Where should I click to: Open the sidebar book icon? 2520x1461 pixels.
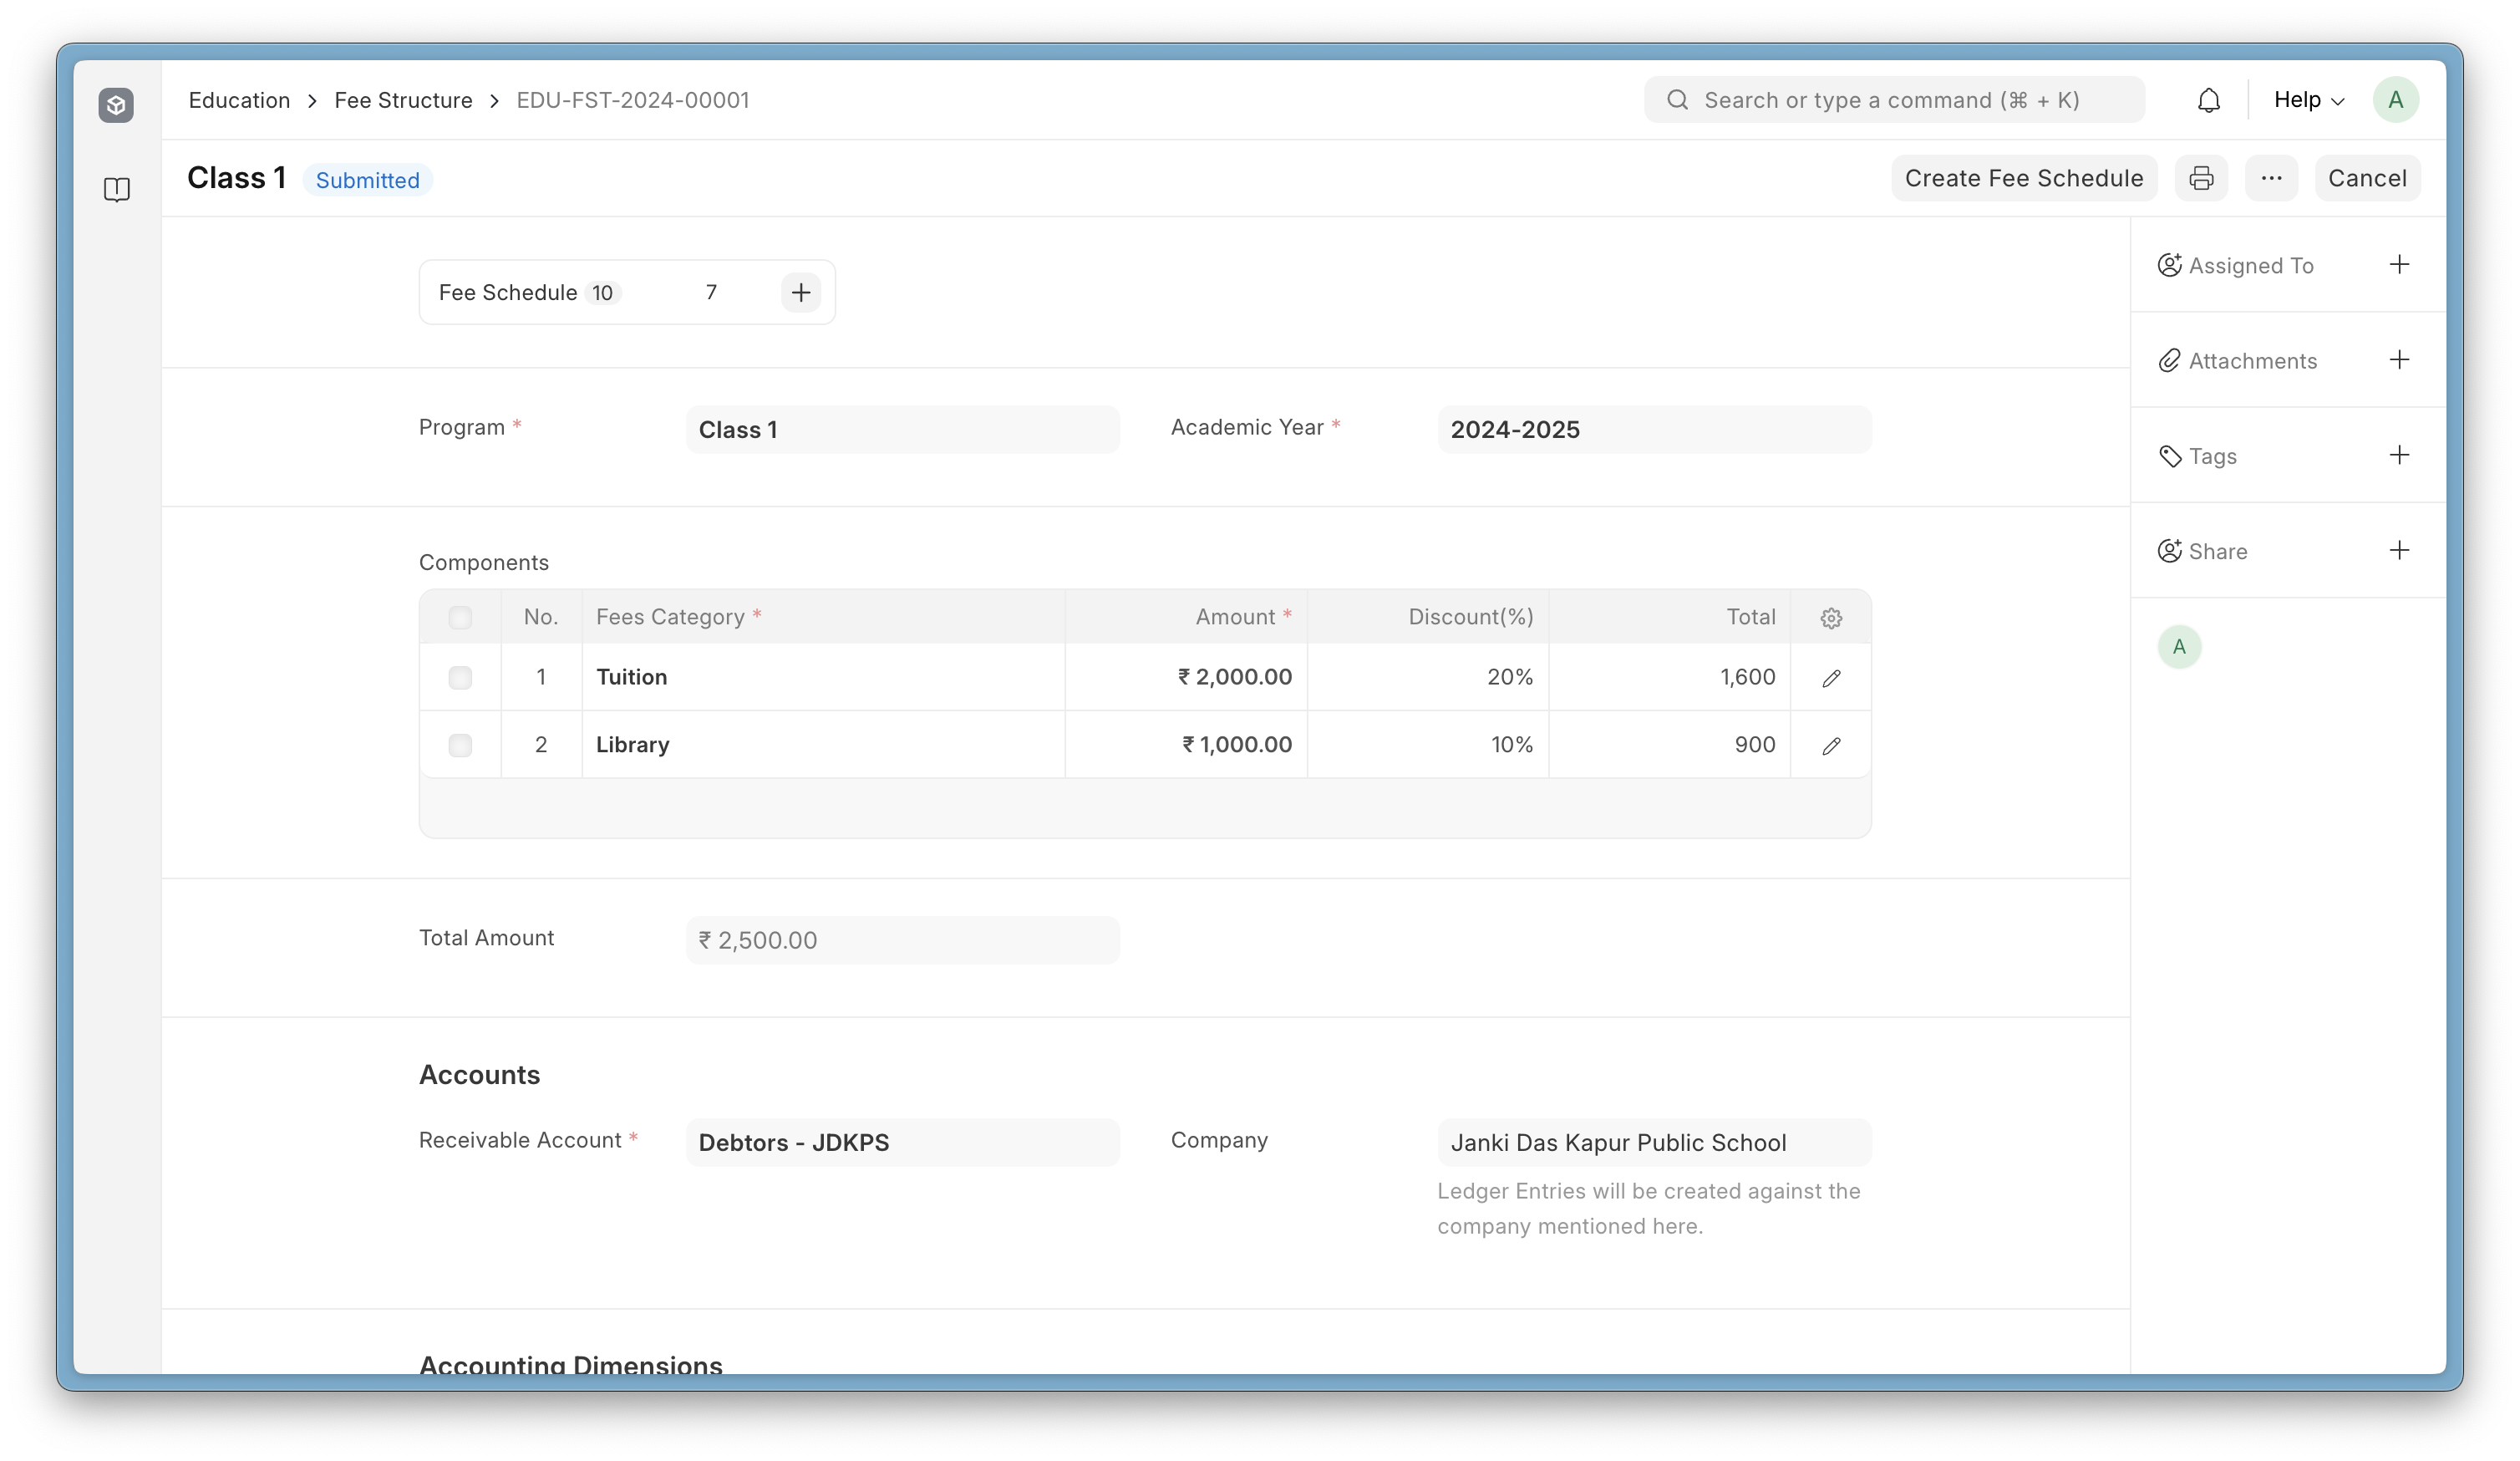tap(117, 189)
